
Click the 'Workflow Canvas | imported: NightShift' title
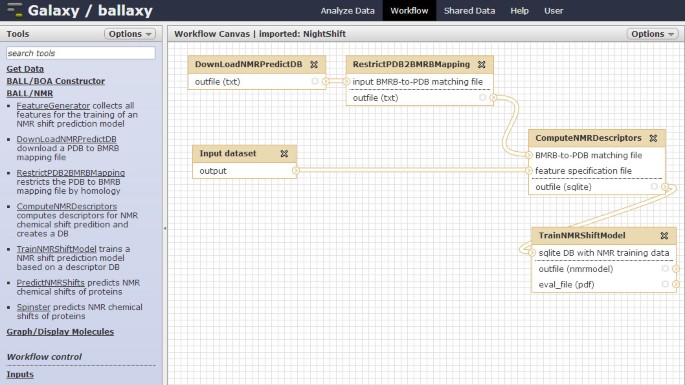[x=260, y=34]
